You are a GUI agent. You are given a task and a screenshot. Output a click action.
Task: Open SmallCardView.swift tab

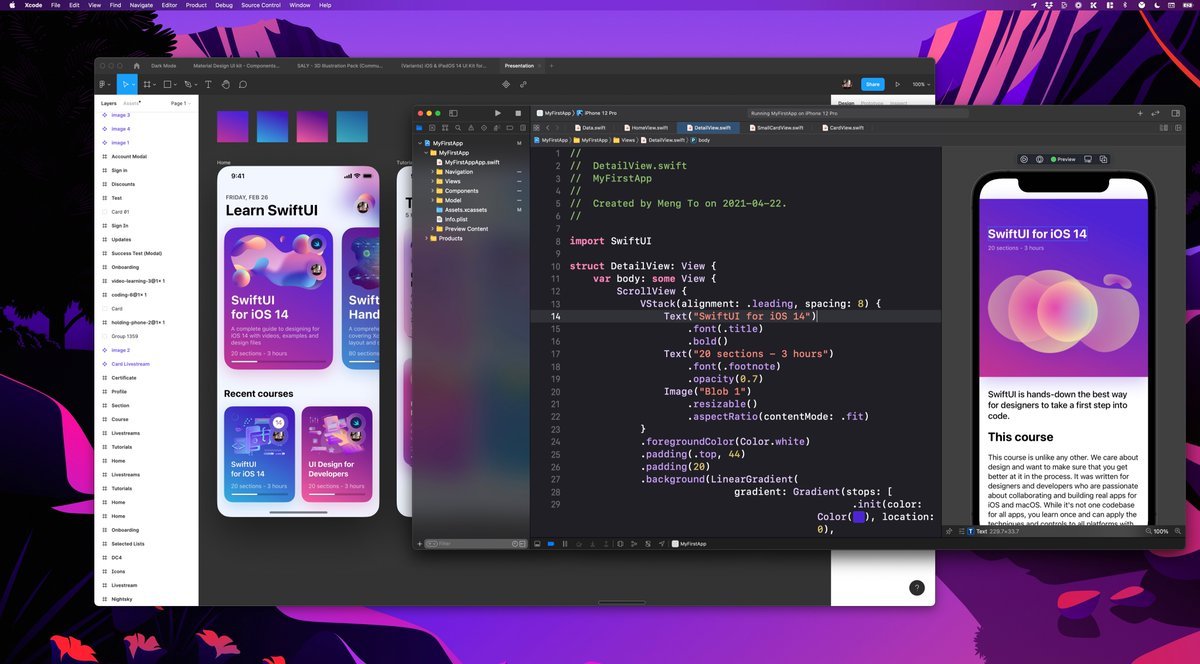[775, 128]
